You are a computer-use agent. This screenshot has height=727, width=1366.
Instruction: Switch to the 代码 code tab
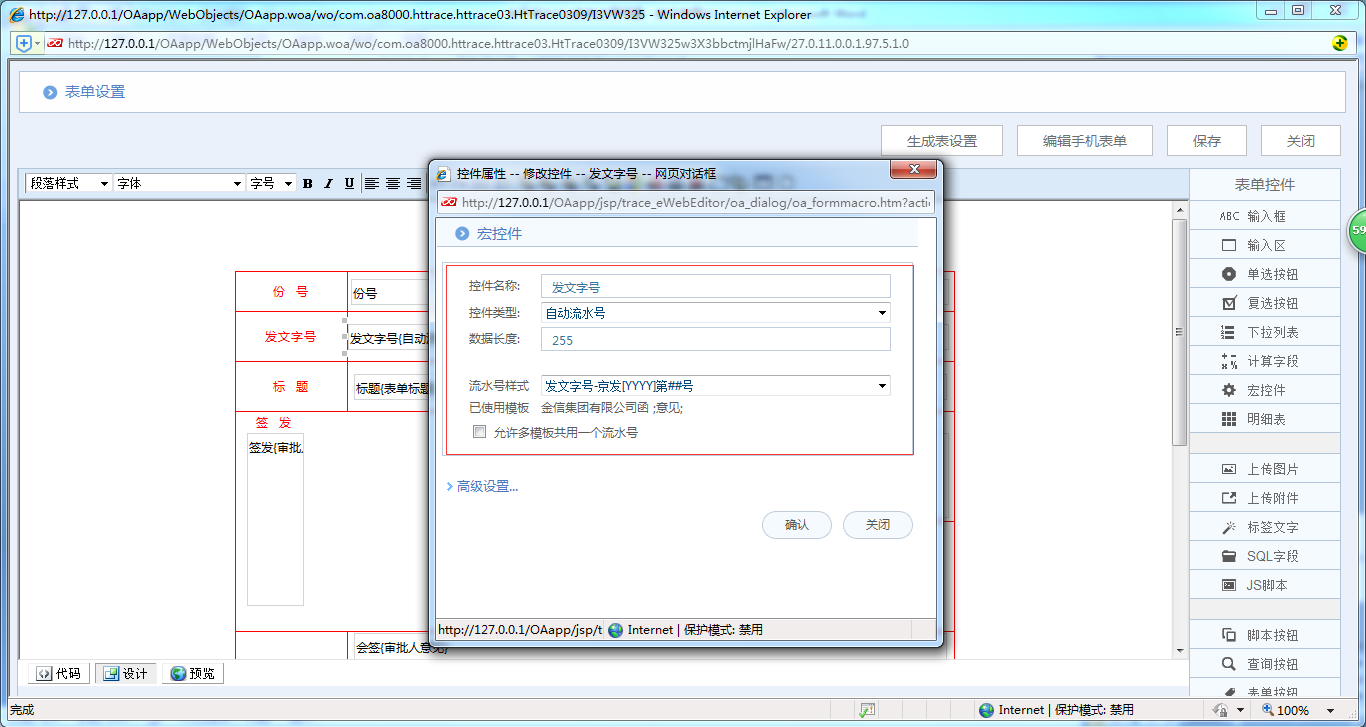58,672
